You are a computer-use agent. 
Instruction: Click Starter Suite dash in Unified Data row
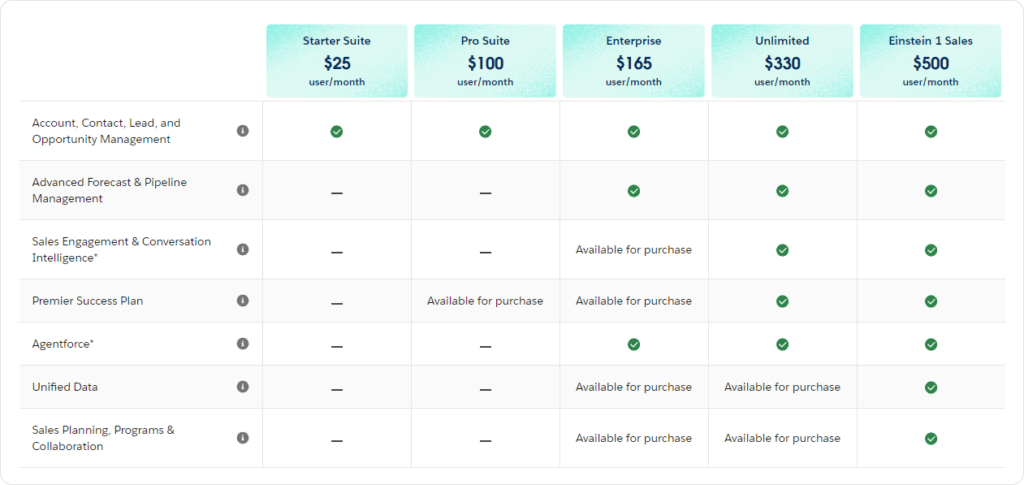336,390
